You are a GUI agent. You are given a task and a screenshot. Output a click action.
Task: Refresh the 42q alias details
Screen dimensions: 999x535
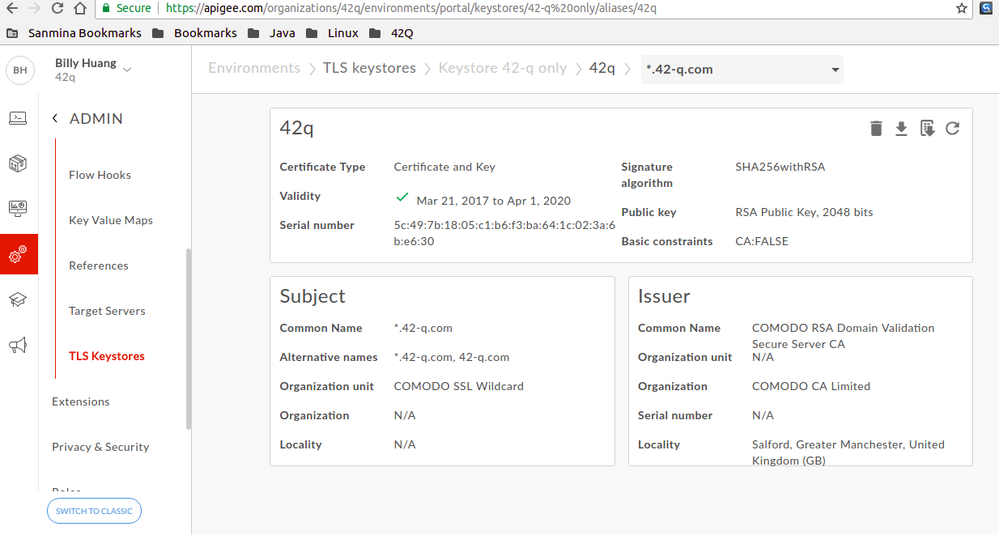(x=952, y=129)
